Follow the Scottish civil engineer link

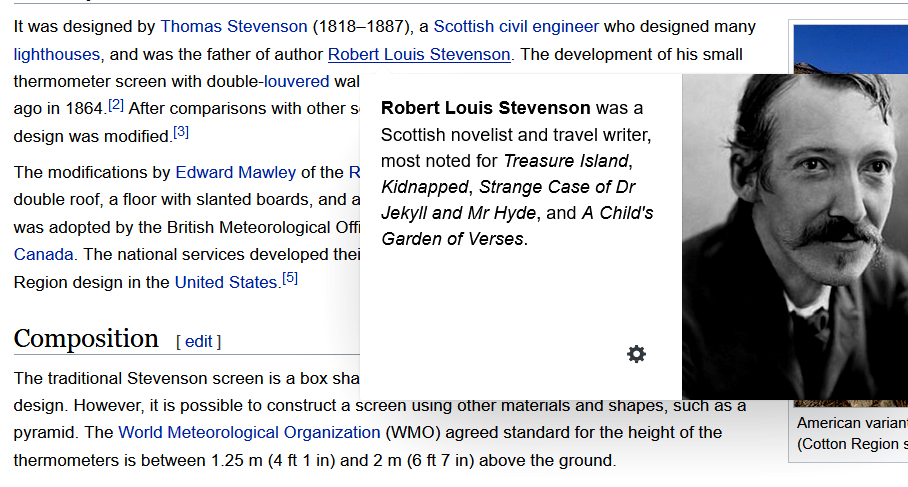click(x=516, y=27)
